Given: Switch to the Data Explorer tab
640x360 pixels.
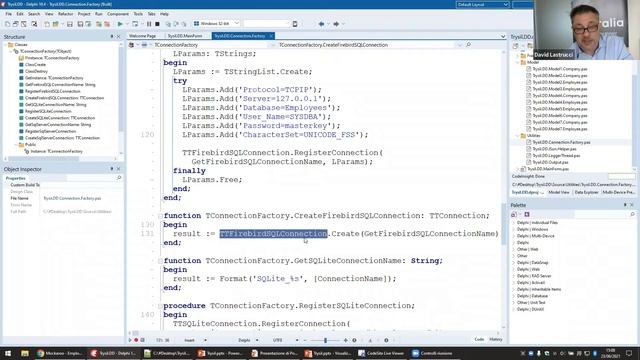Looking at the screenshot, I should coord(586,192).
